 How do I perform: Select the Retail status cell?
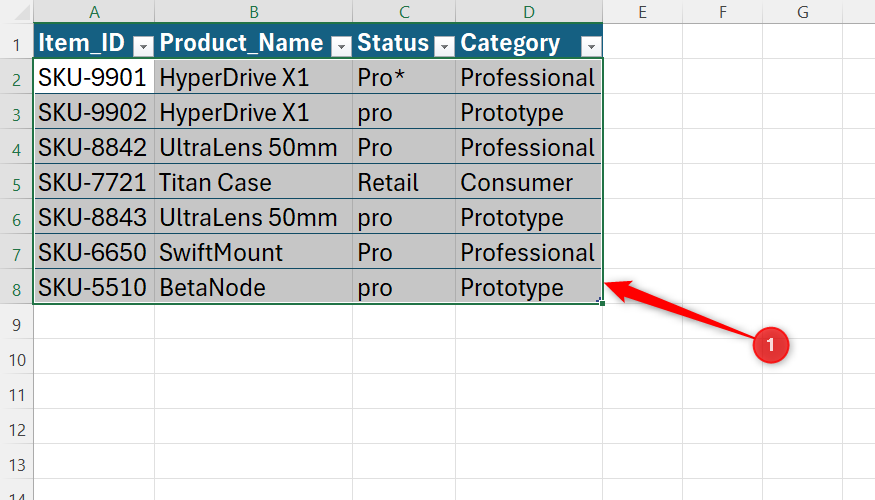click(404, 181)
